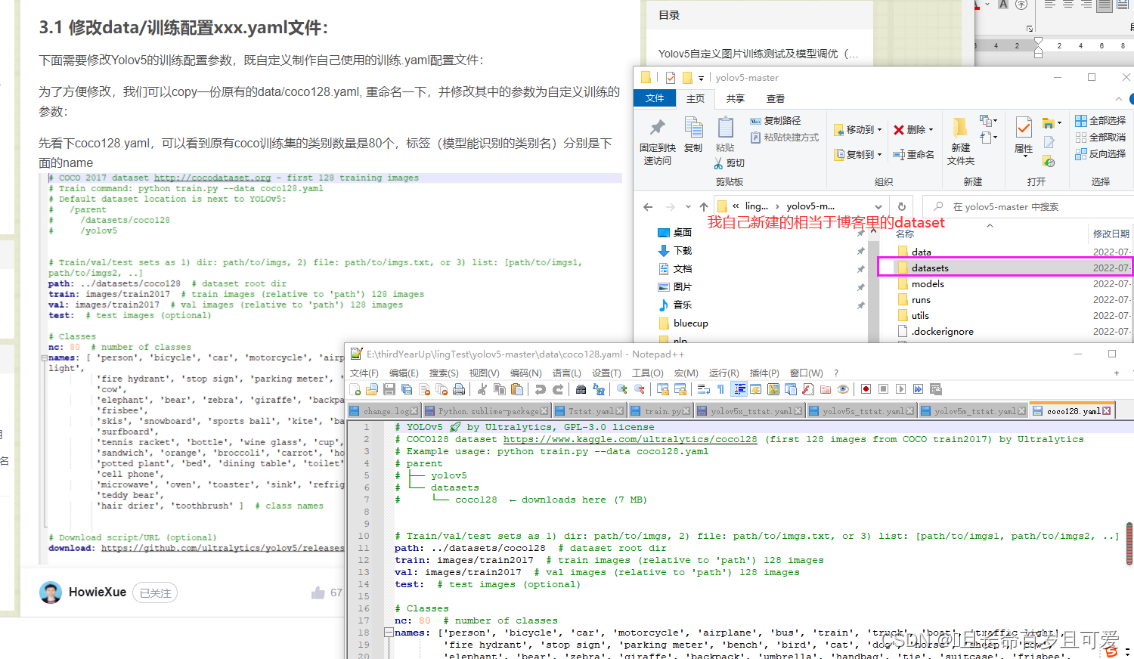The image size is (1134, 659).
Task: Click the 名称 column sort chevron
Action: 990,226
